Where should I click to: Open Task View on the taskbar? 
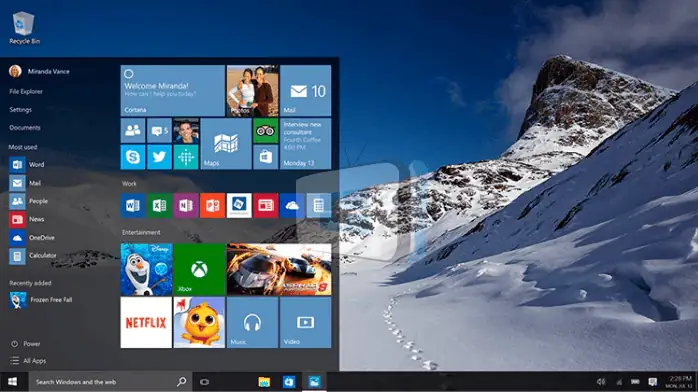204,382
